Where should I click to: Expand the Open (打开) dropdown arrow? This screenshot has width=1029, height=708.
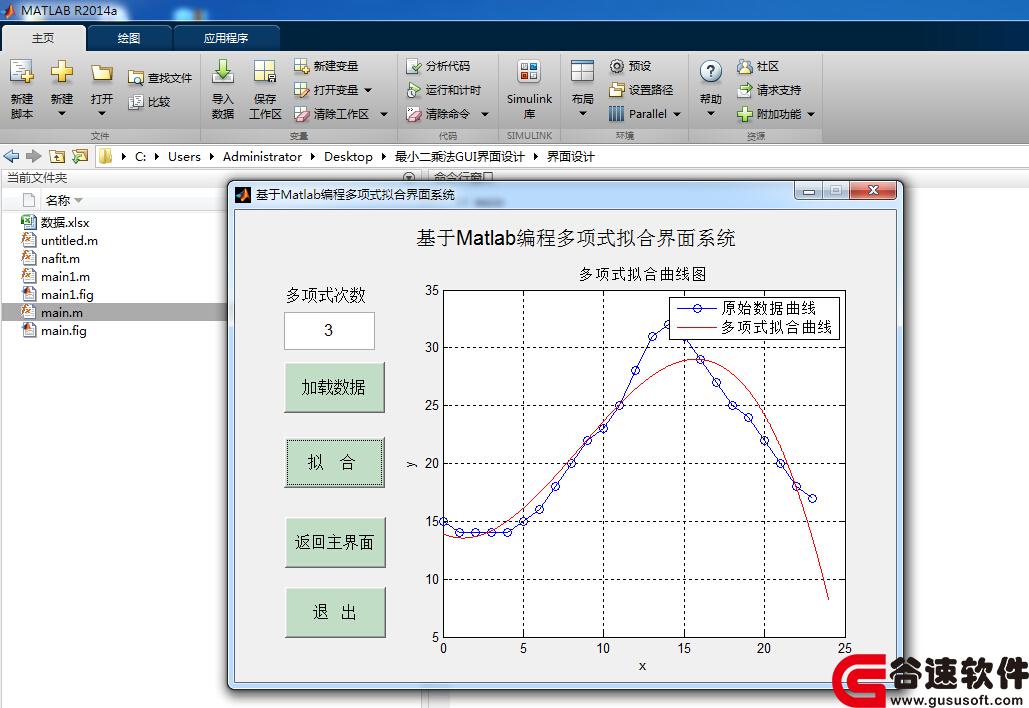click(102, 114)
